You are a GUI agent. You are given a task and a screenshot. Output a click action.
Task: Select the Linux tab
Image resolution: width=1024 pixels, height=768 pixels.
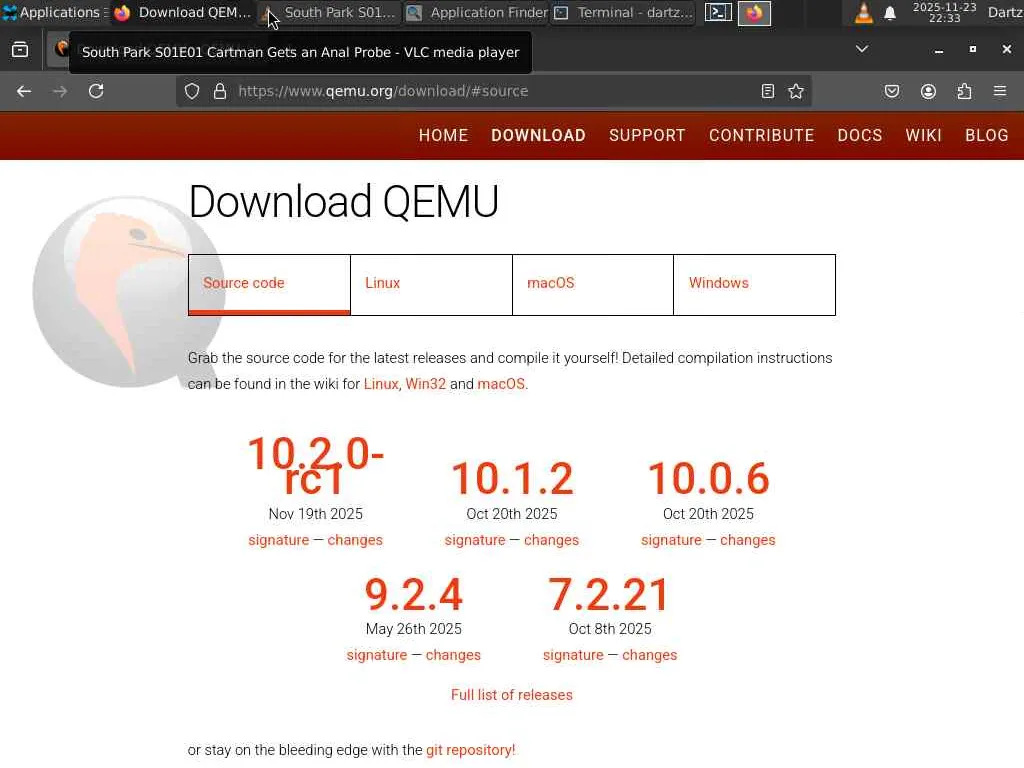pos(432,285)
